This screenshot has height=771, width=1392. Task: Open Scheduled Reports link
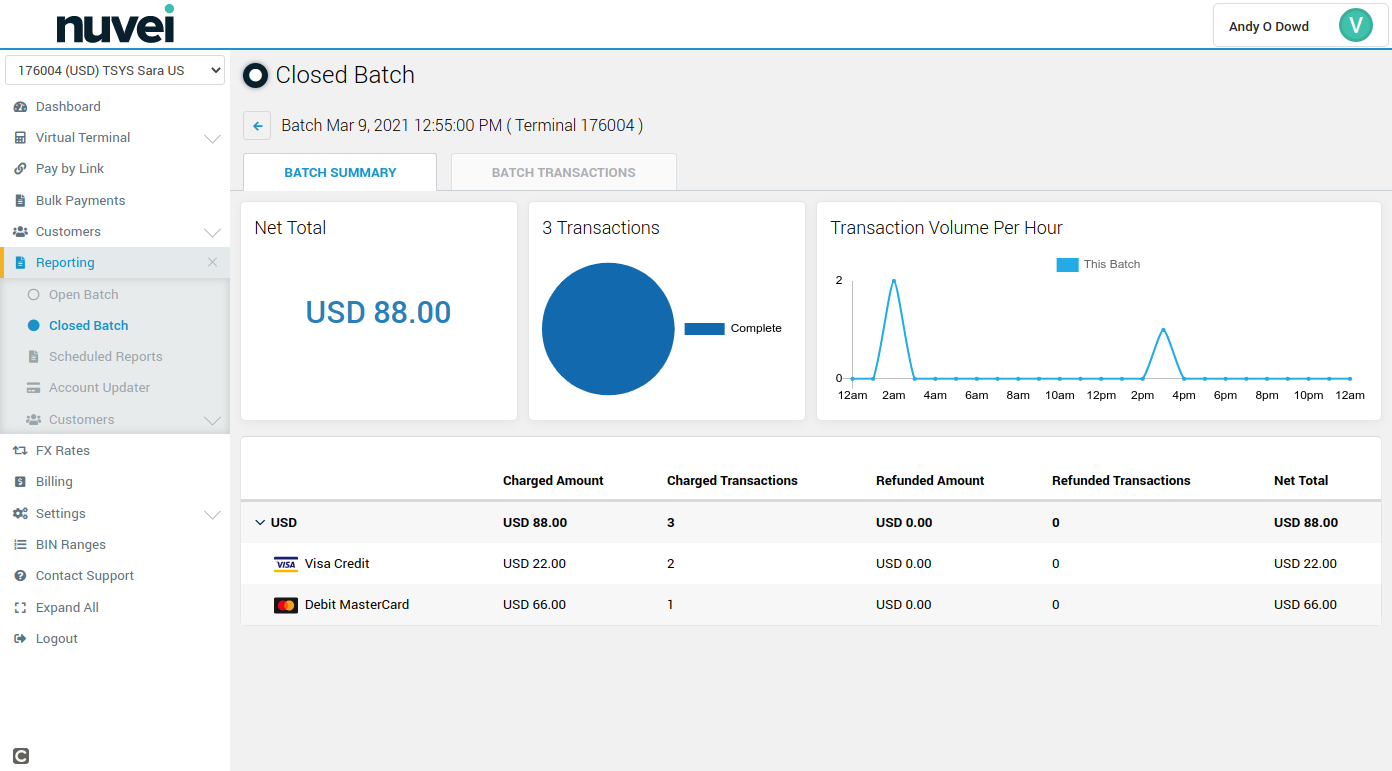tap(105, 357)
